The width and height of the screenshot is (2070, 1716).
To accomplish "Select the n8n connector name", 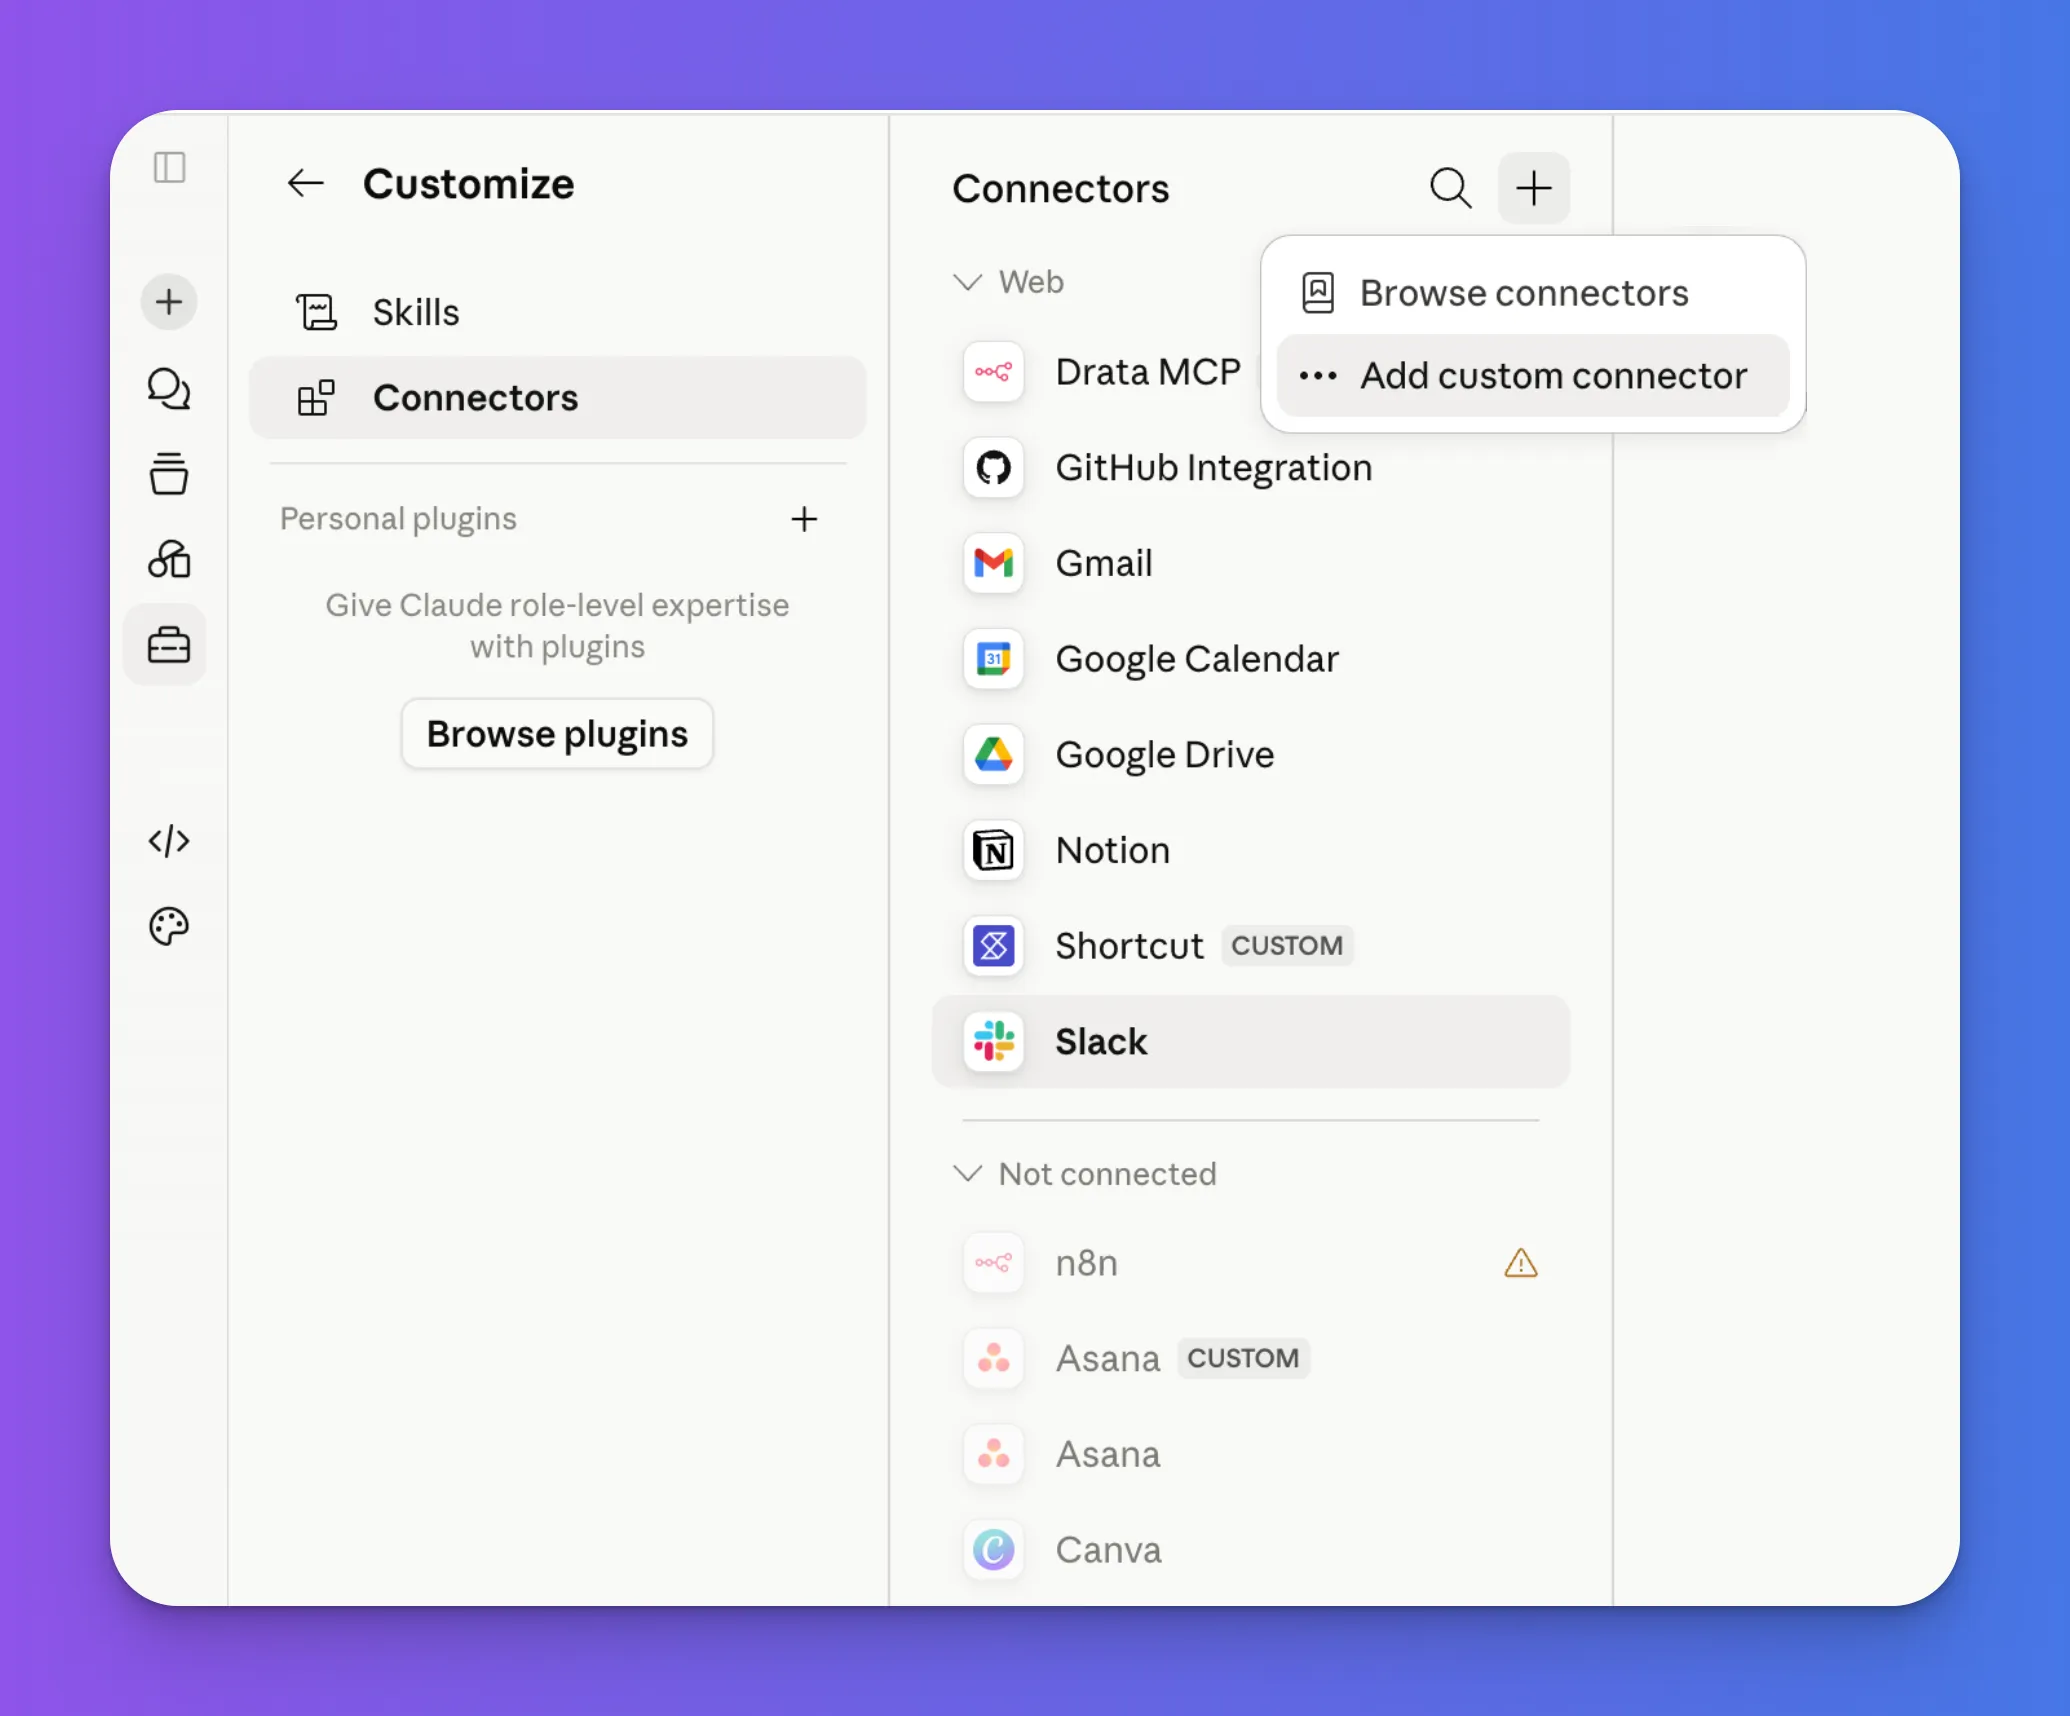I will pyautogui.click(x=1087, y=1263).
